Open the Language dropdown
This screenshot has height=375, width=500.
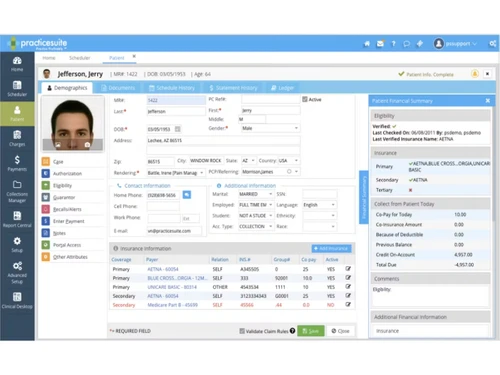(319, 205)
